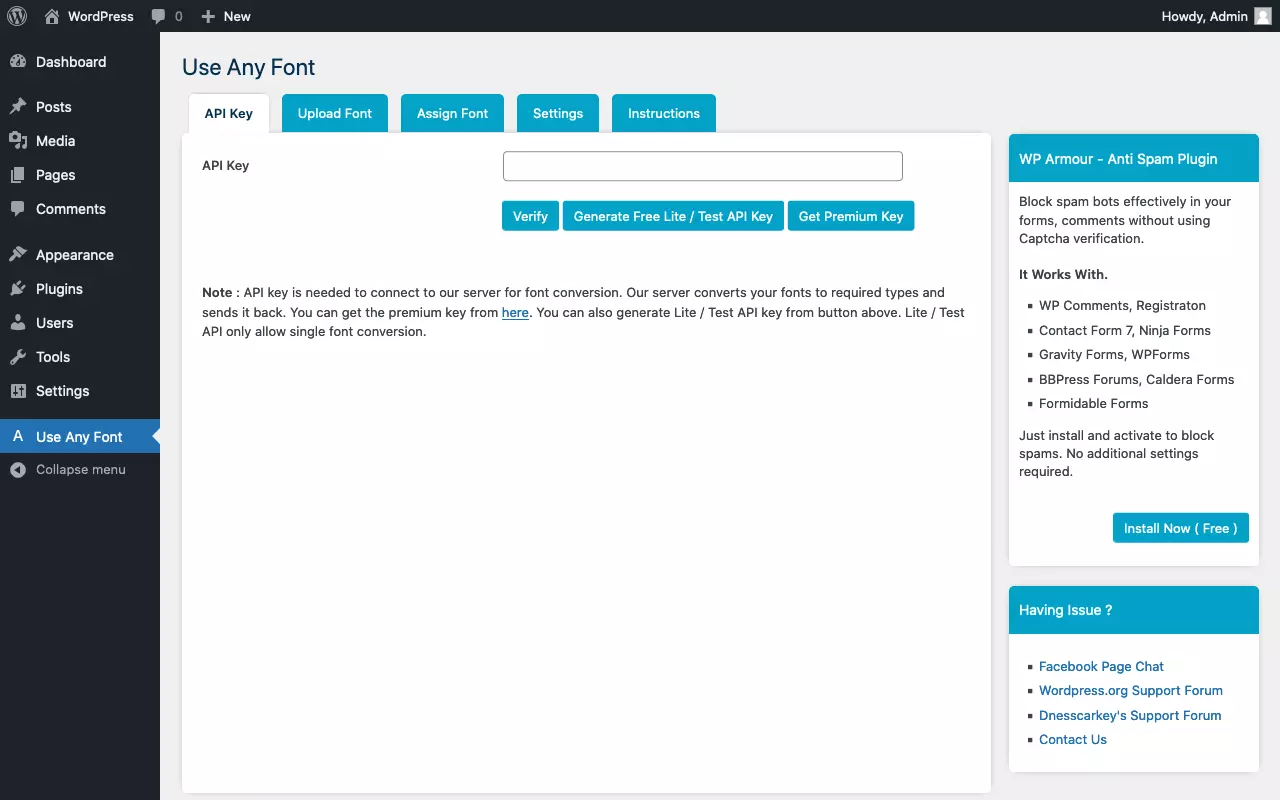Select Use Any Font sidebar item

(80, 436)
